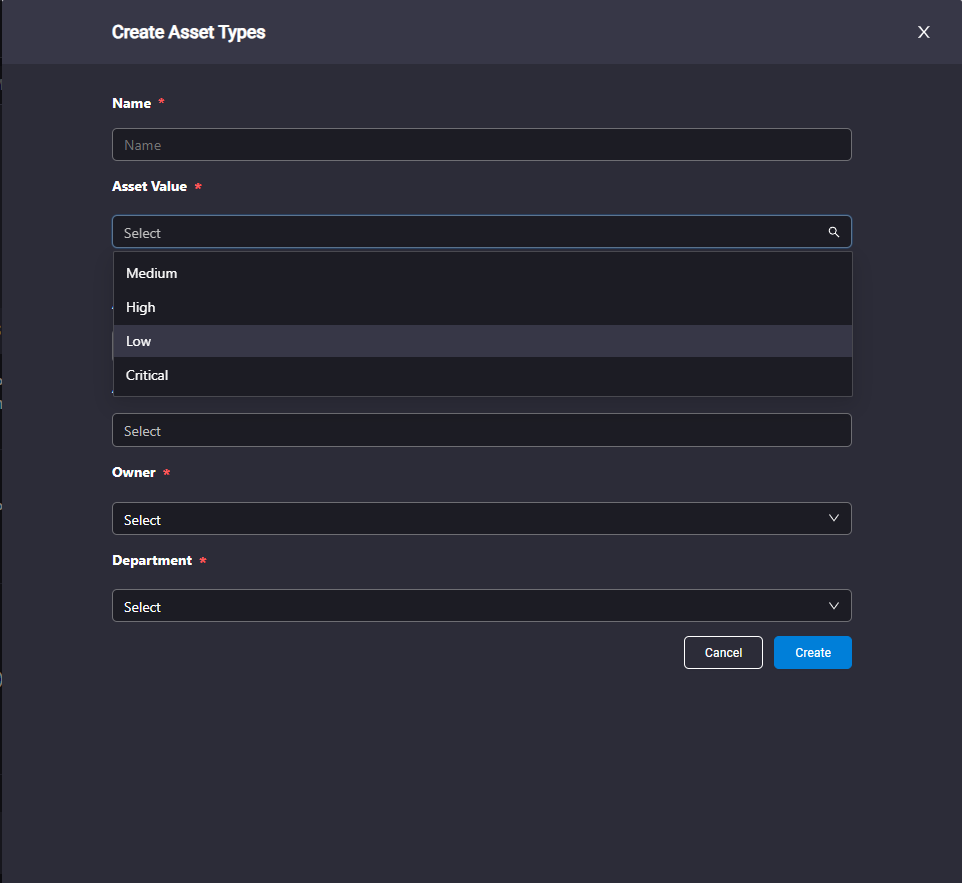Click the Create Asset Types heading
The image size is (962, 883).
tap(188, 32)
